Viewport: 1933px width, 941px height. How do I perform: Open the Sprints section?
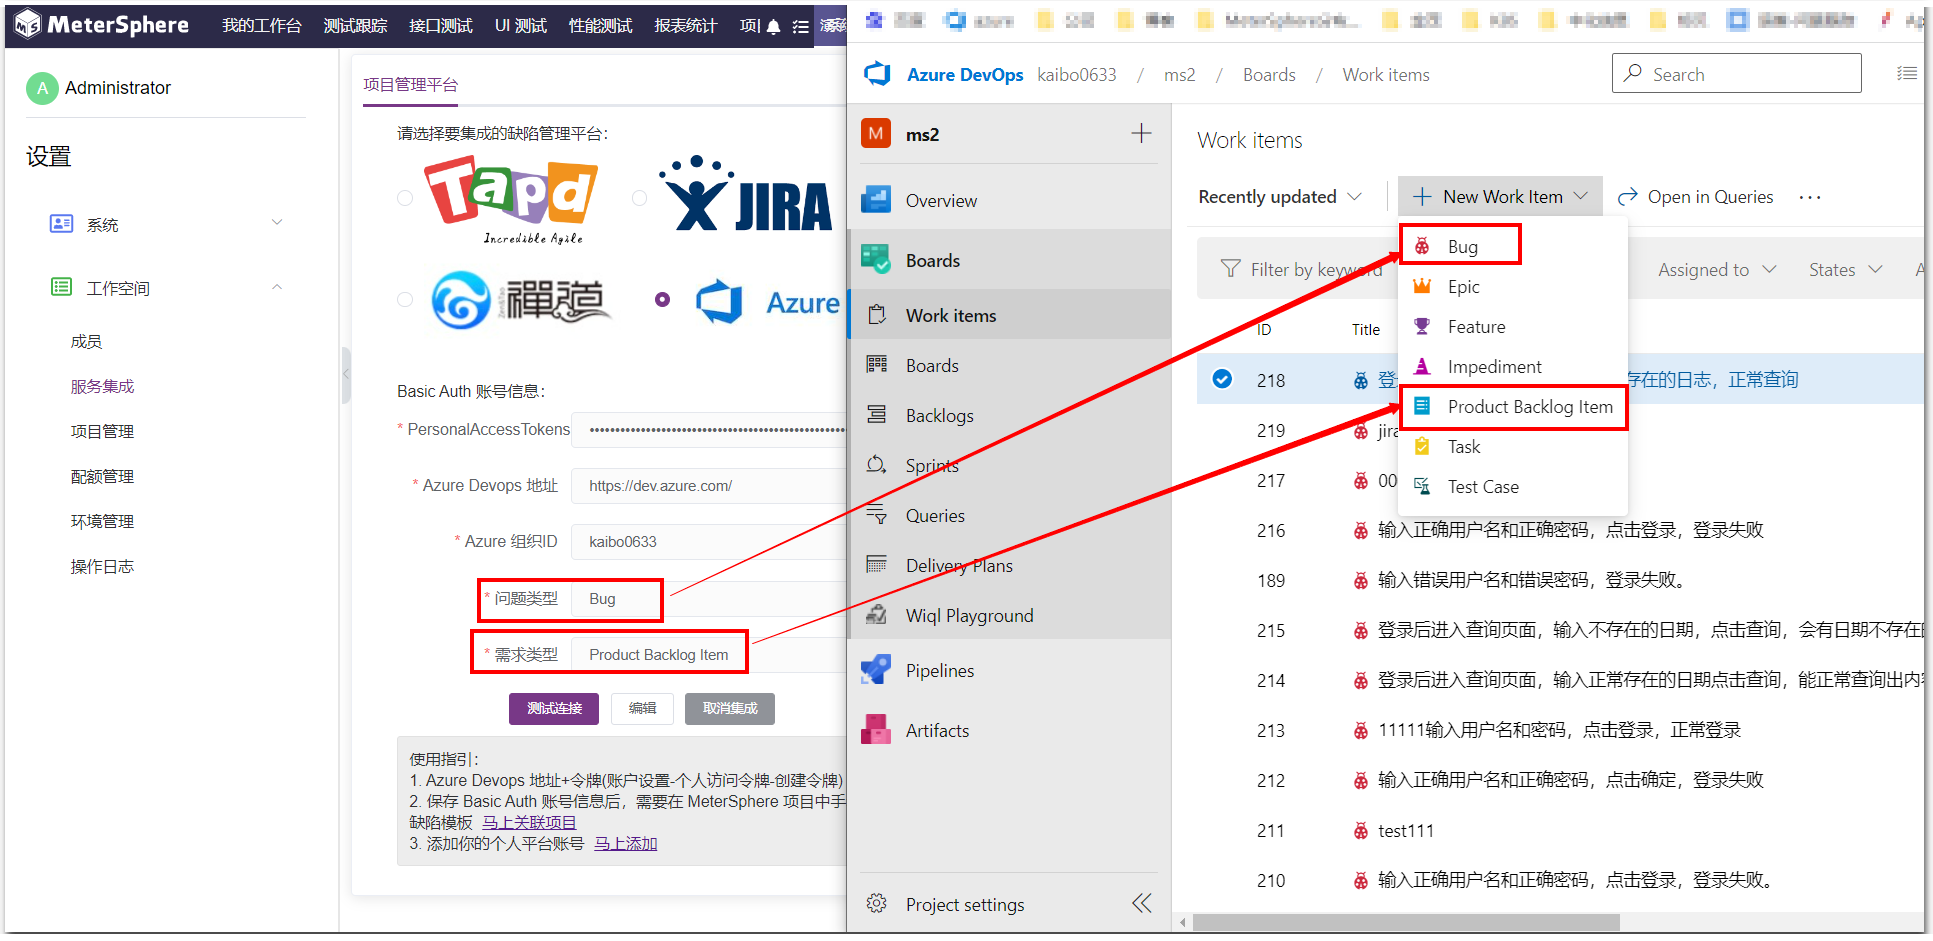(931, 465)
